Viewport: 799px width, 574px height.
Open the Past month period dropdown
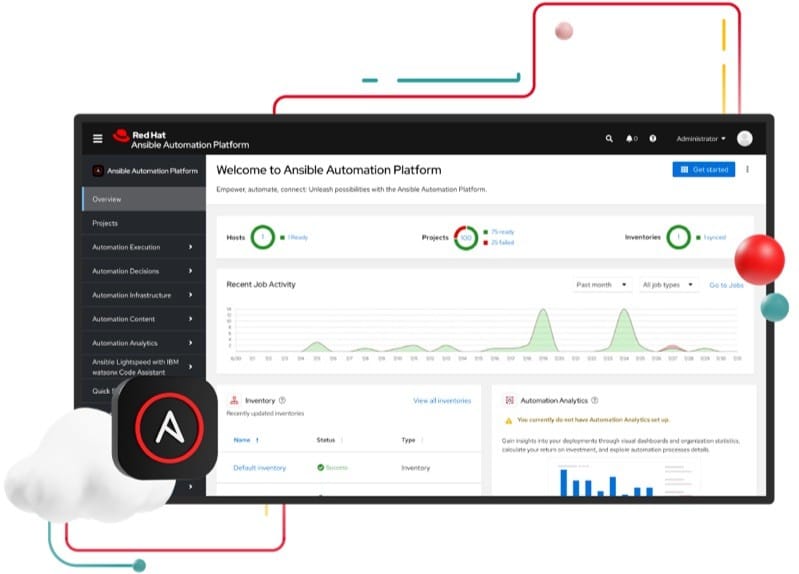[601, 284]
